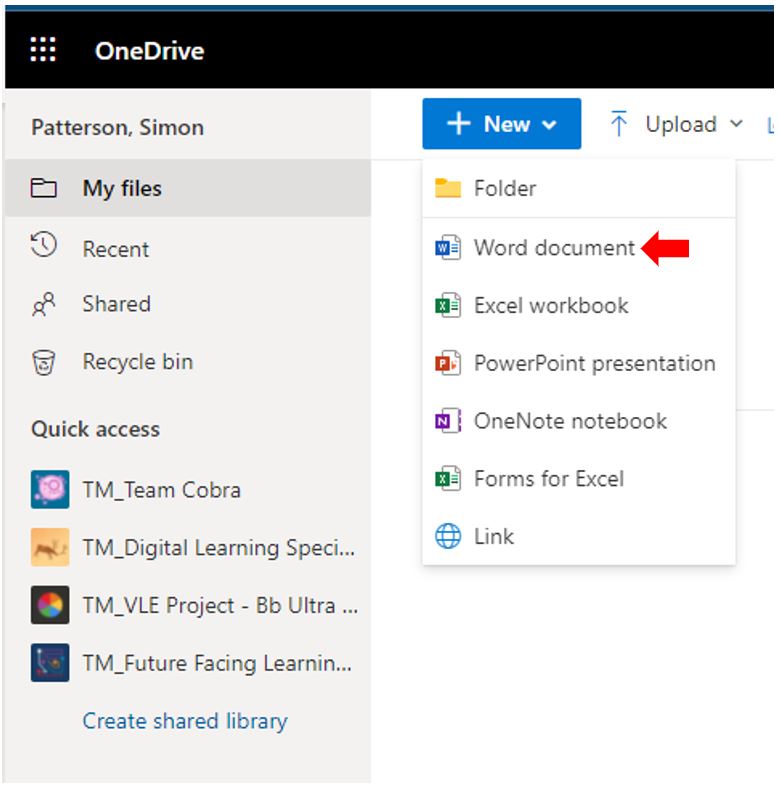Screen dimensions: 778x788
Task: Click Create shared library link
Action: pos(185,721)
